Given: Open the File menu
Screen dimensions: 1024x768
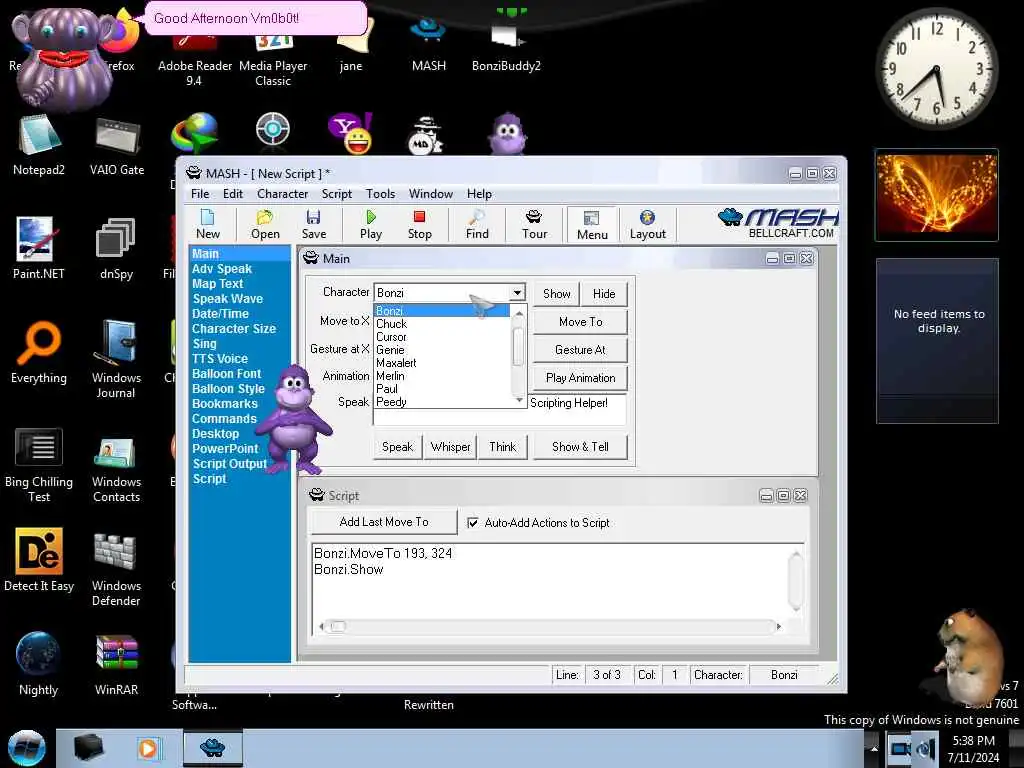Looking at the screenshot, I should [200, 194].
